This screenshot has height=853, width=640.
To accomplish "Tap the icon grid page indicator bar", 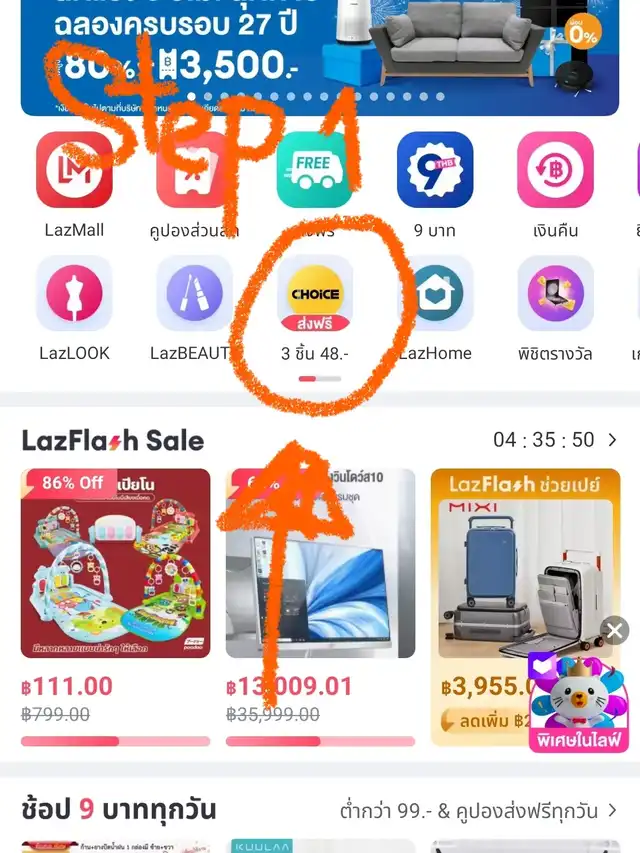I will (320, 379).
